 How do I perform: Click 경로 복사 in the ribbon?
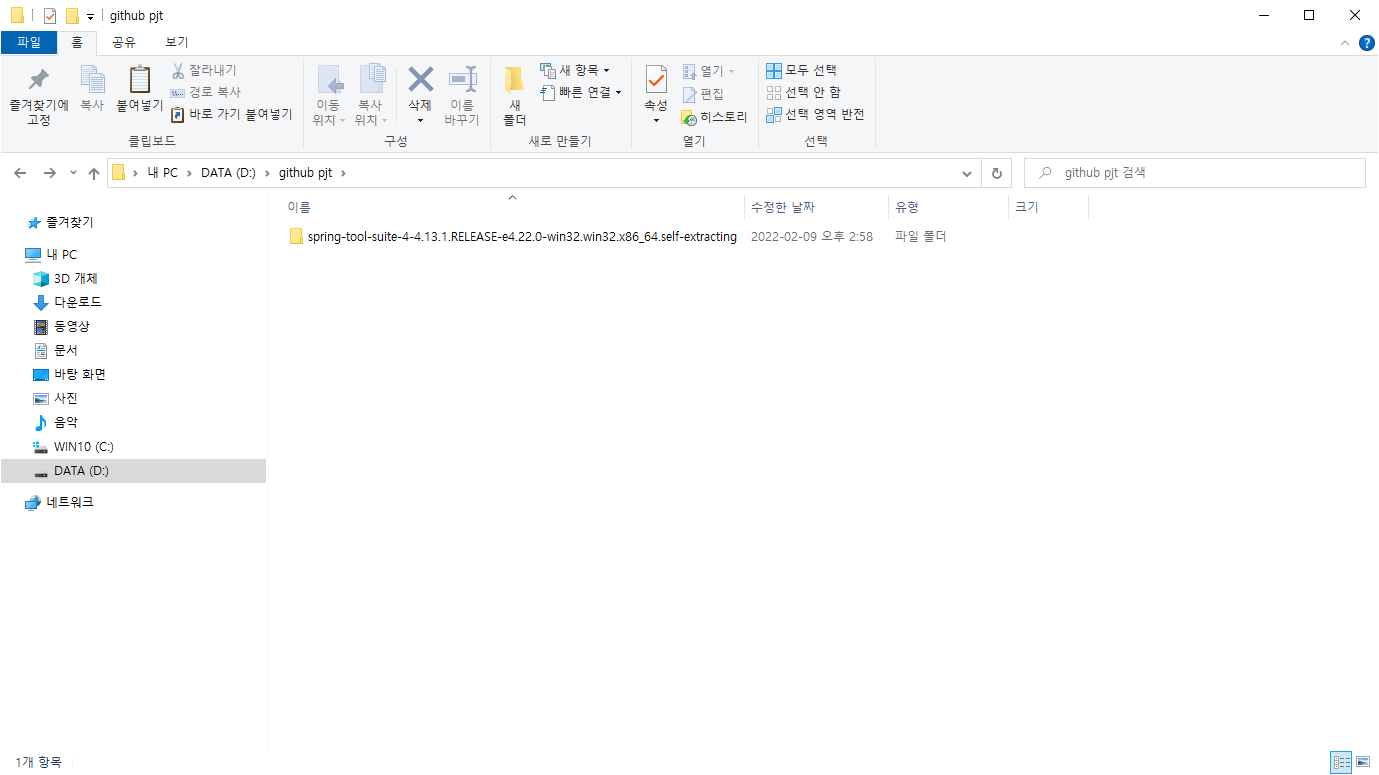[206, 92]
